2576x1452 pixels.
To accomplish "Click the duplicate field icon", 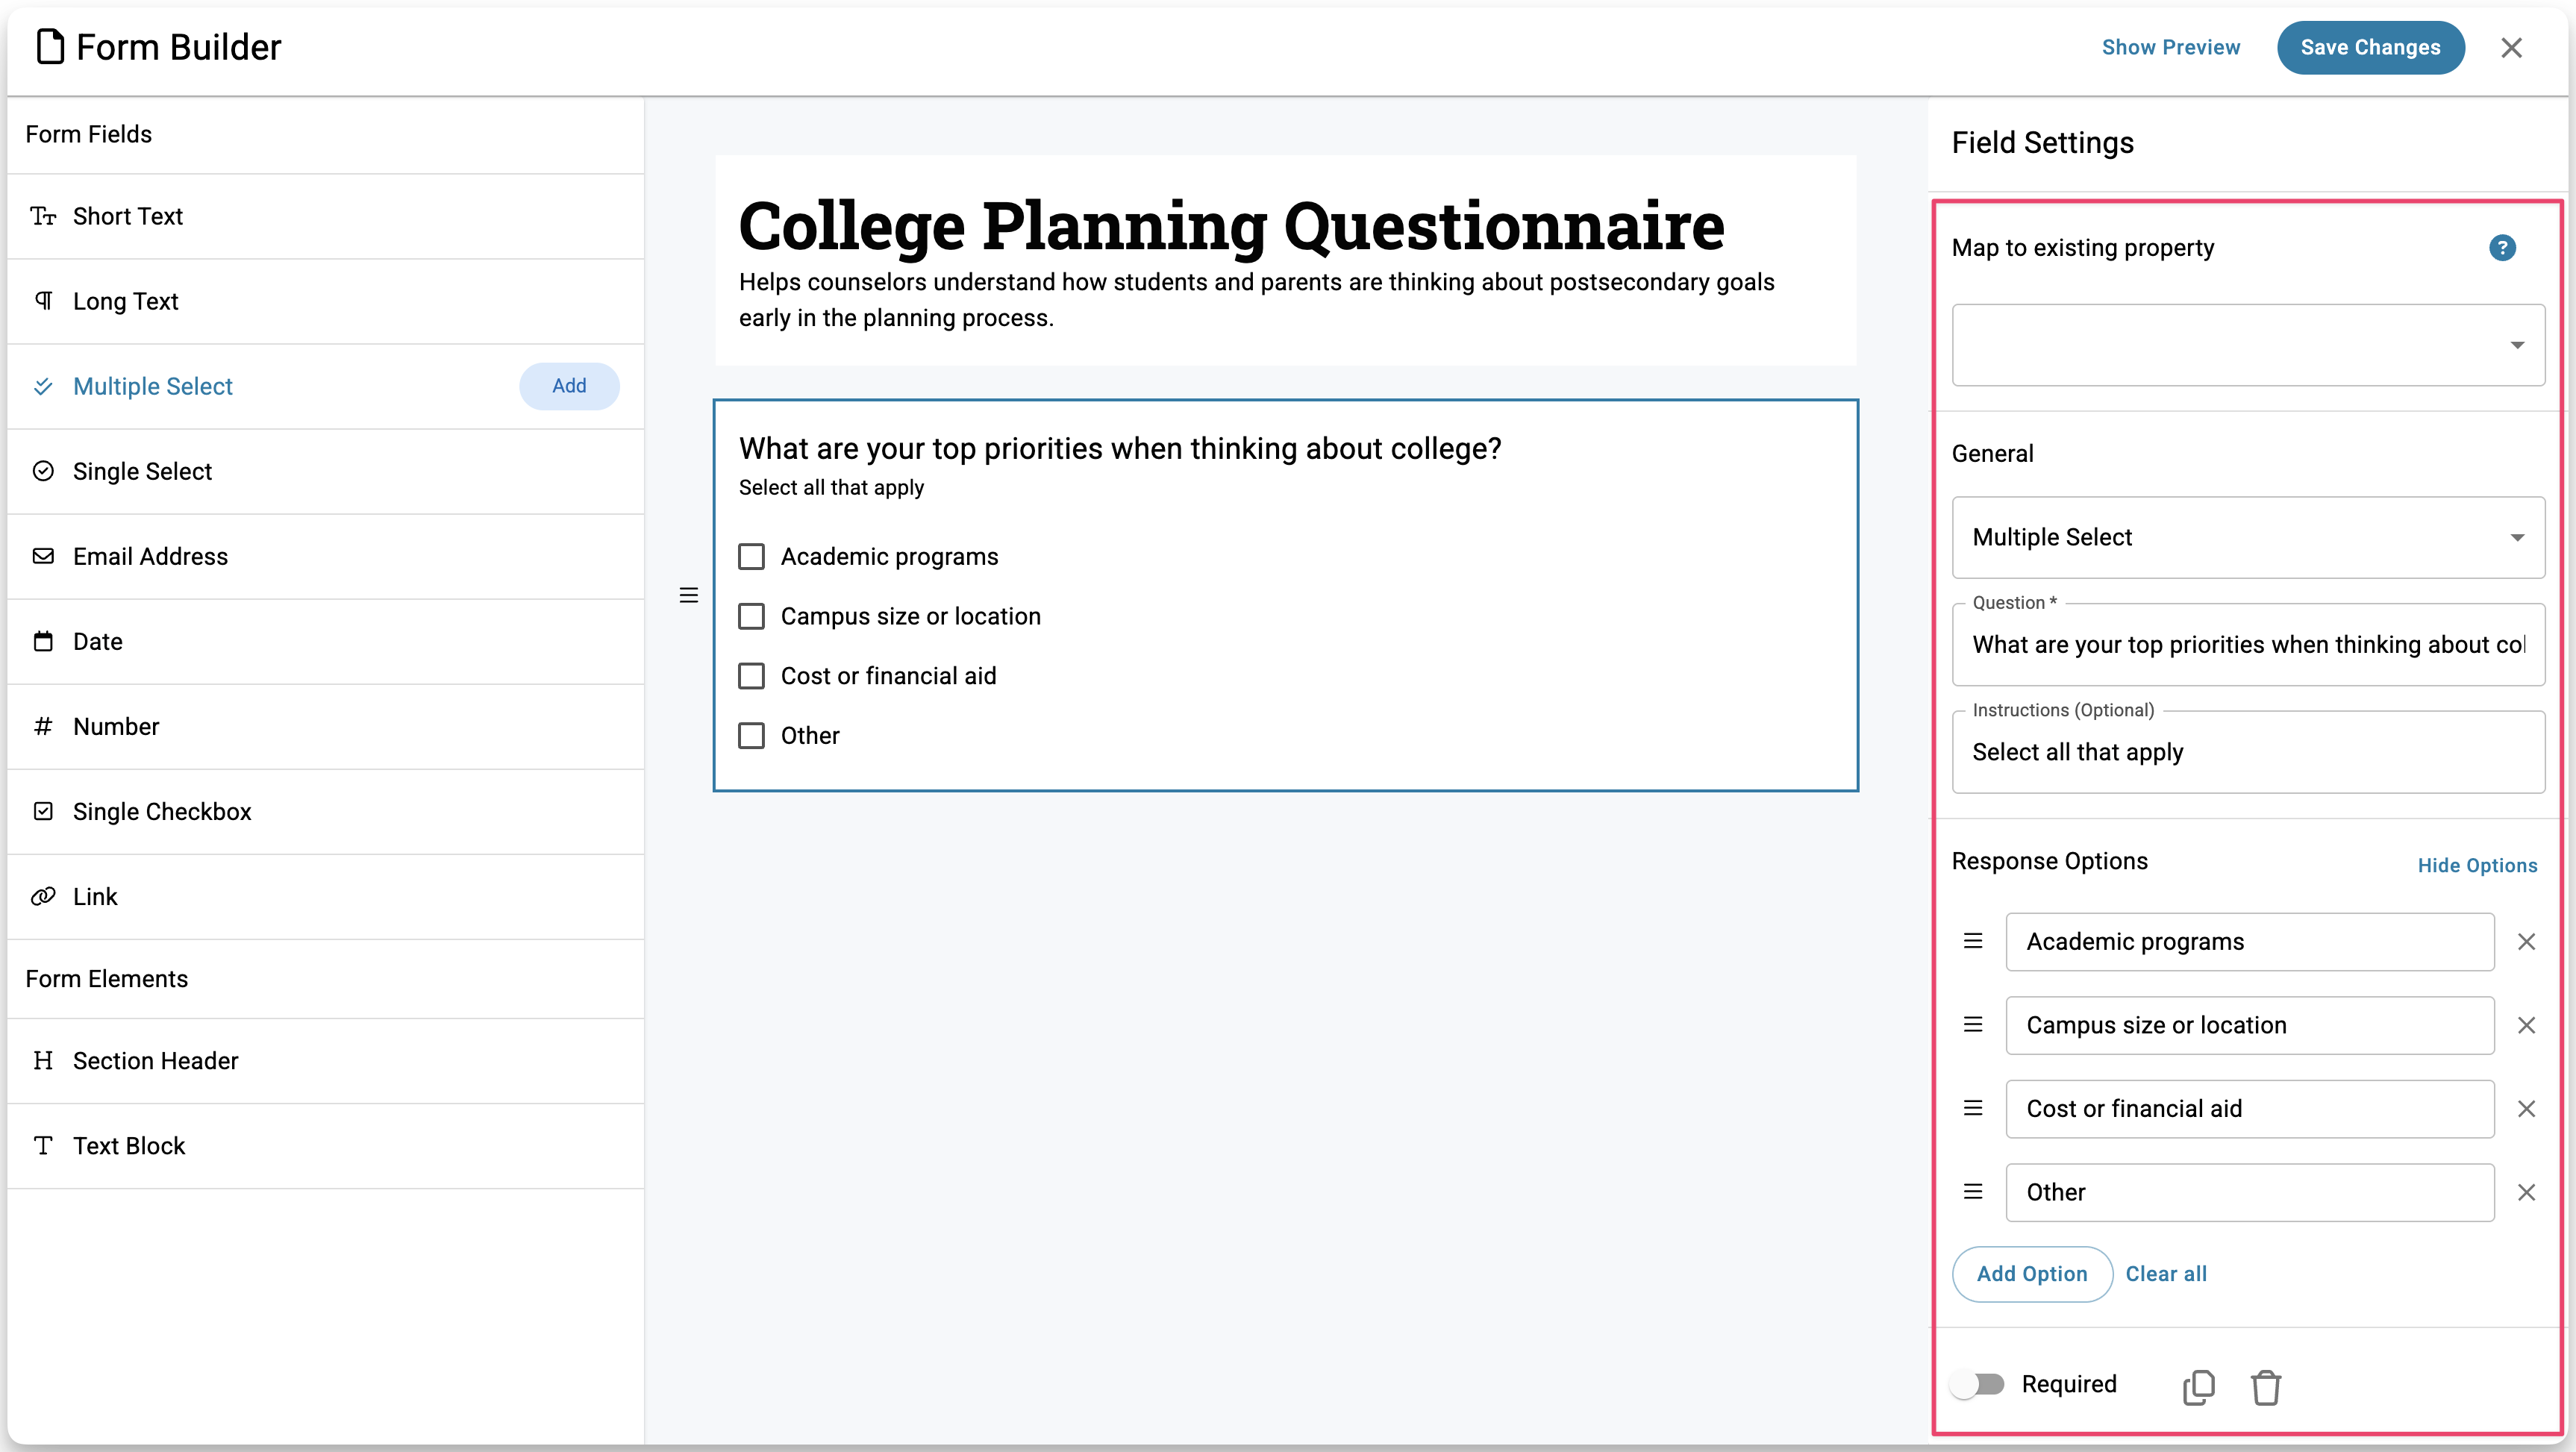I will click(x=2198, y=1386).
